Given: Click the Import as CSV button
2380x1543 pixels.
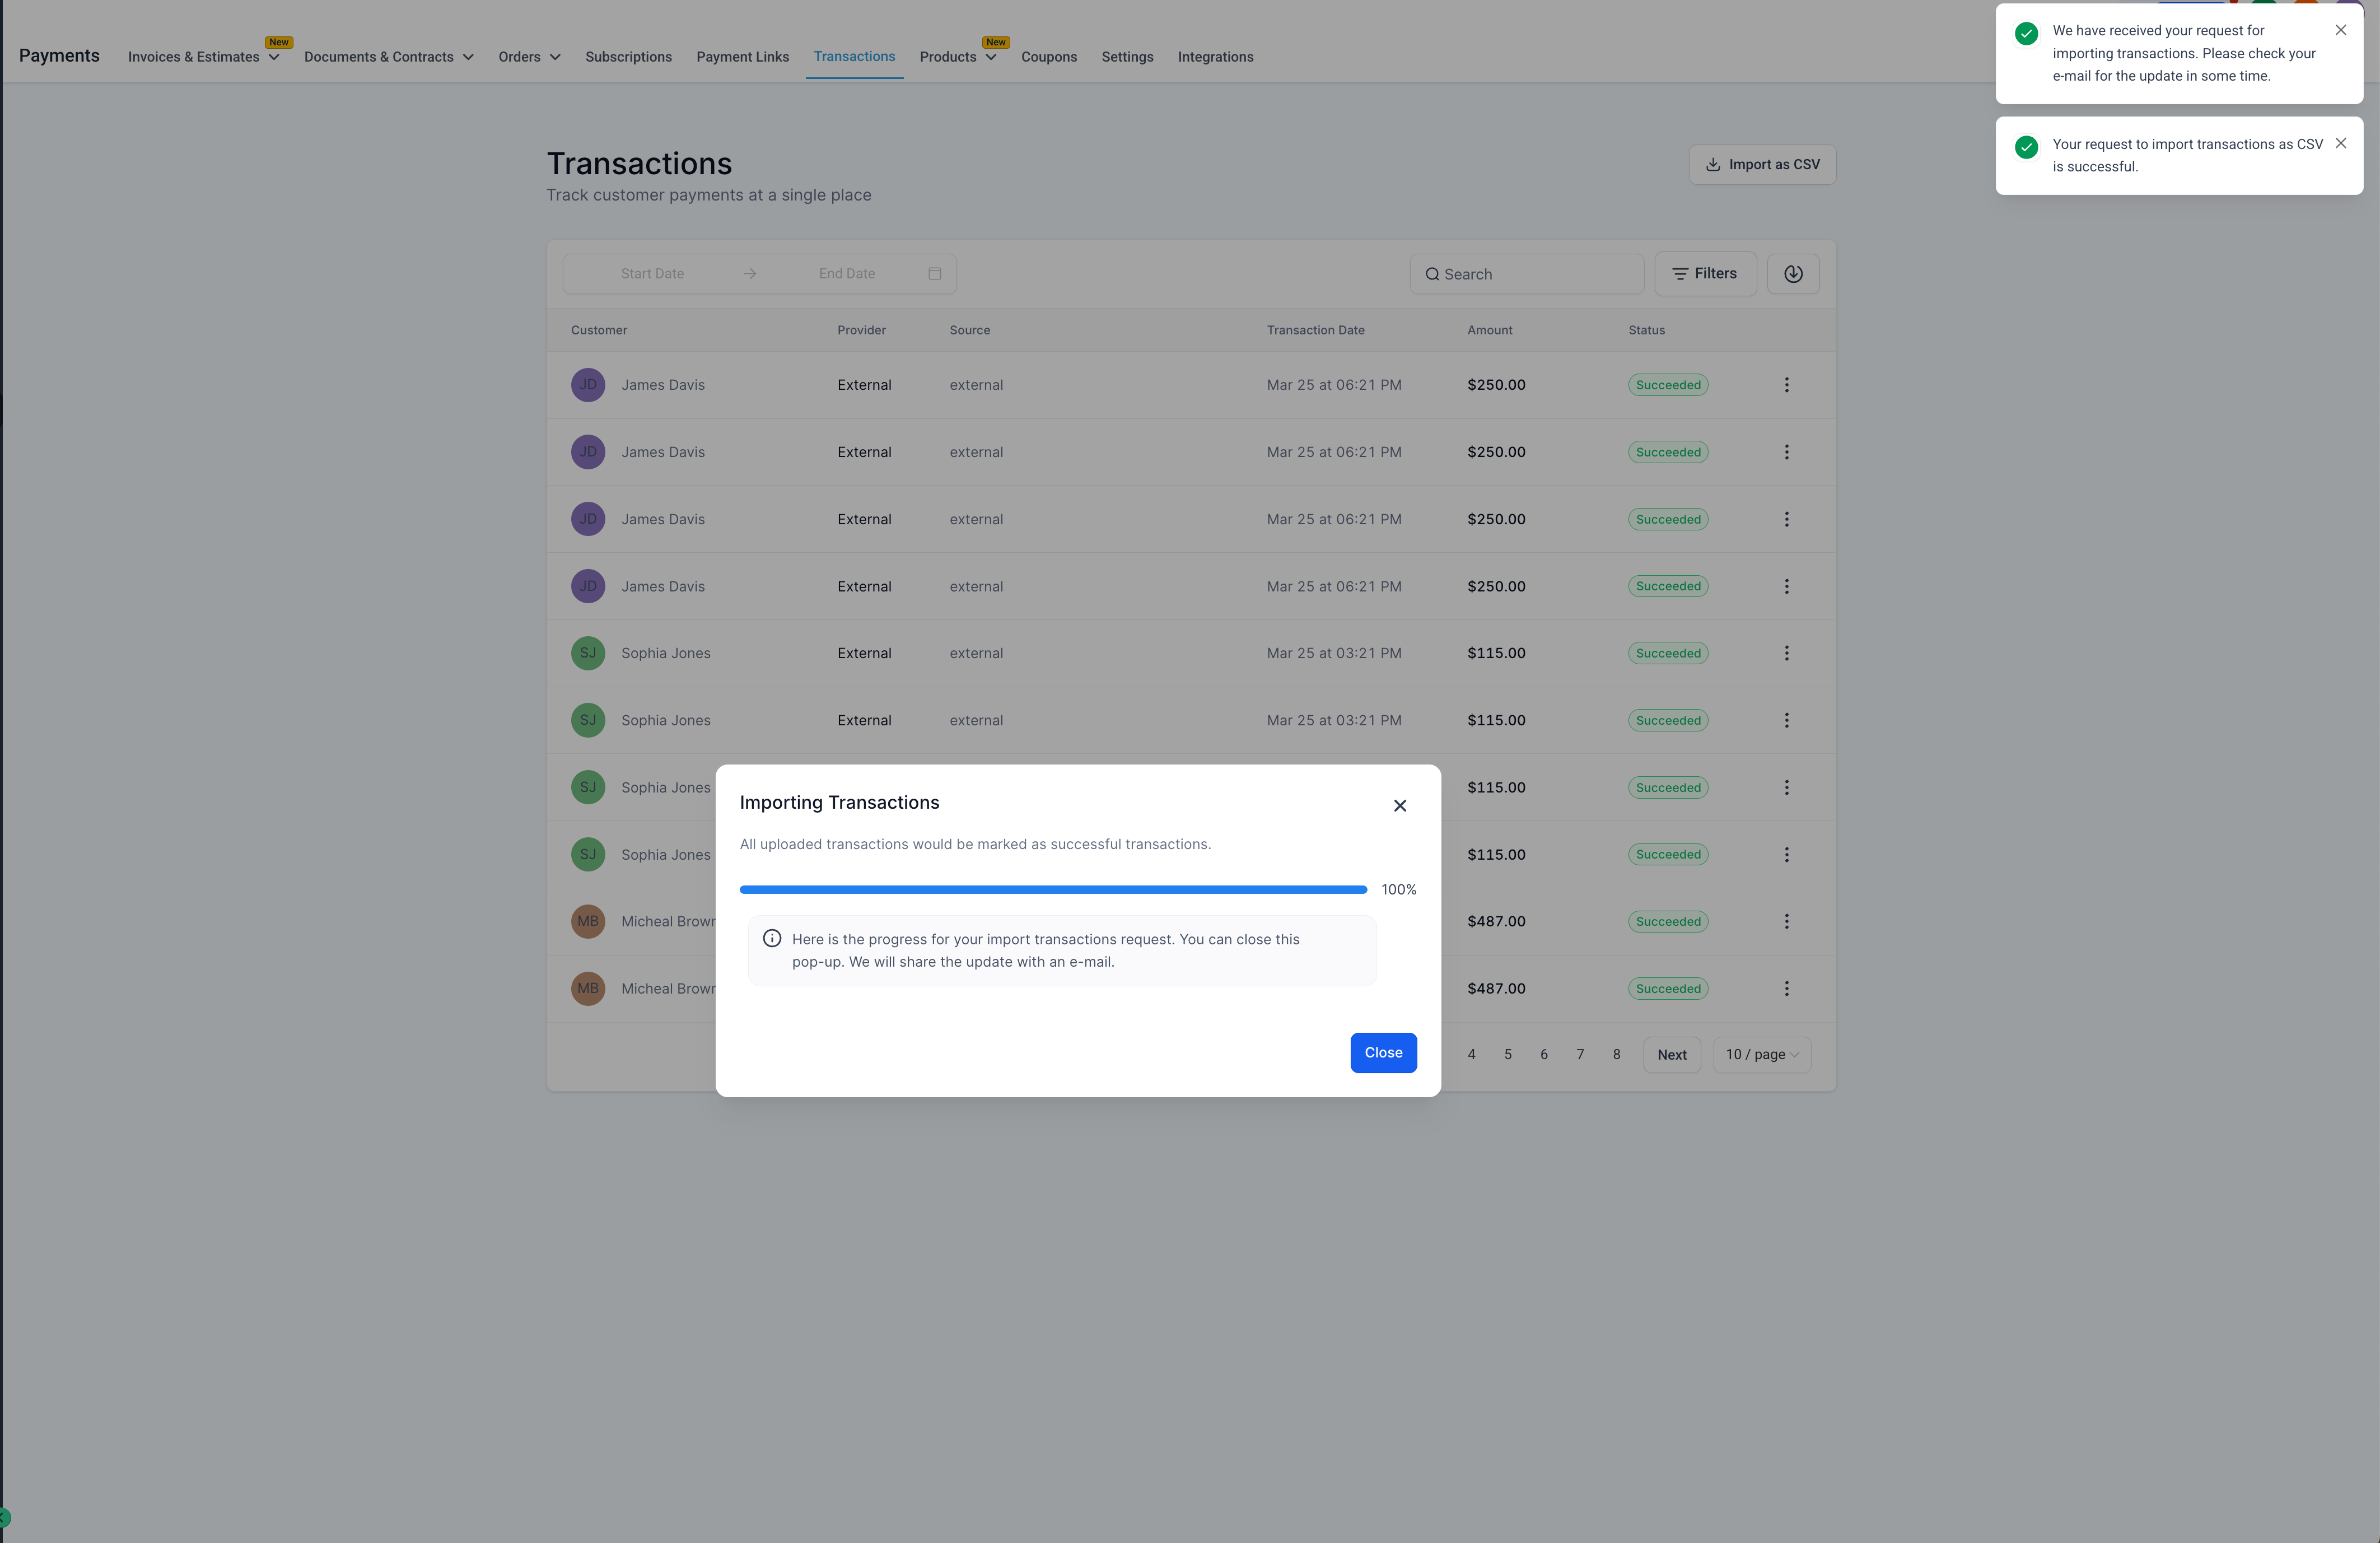Looking at the screenshot, I should pos(1761,165).
